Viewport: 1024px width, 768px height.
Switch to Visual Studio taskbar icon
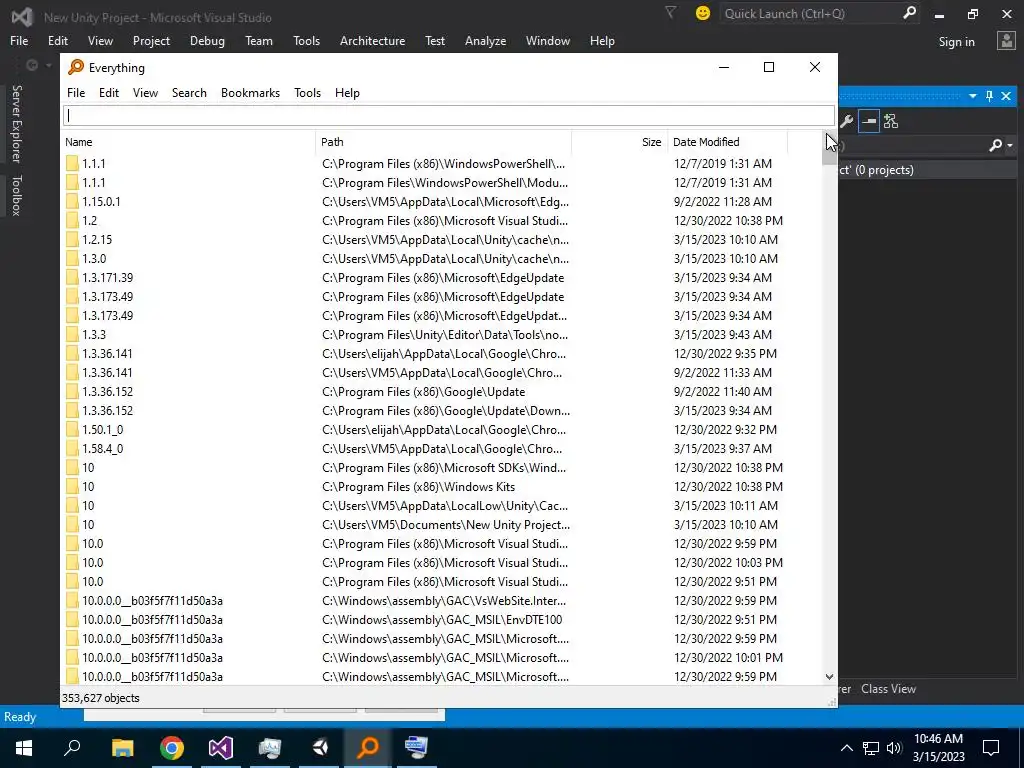221,747
